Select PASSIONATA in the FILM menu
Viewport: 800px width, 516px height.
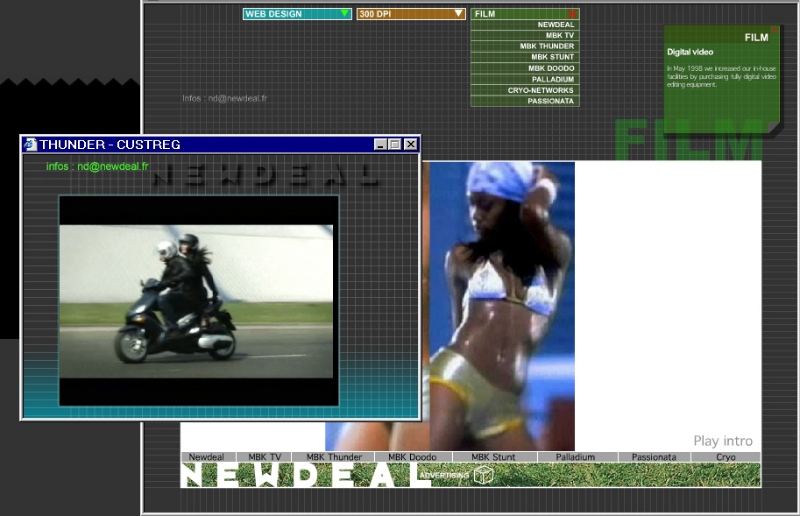[x=525, y=101]
